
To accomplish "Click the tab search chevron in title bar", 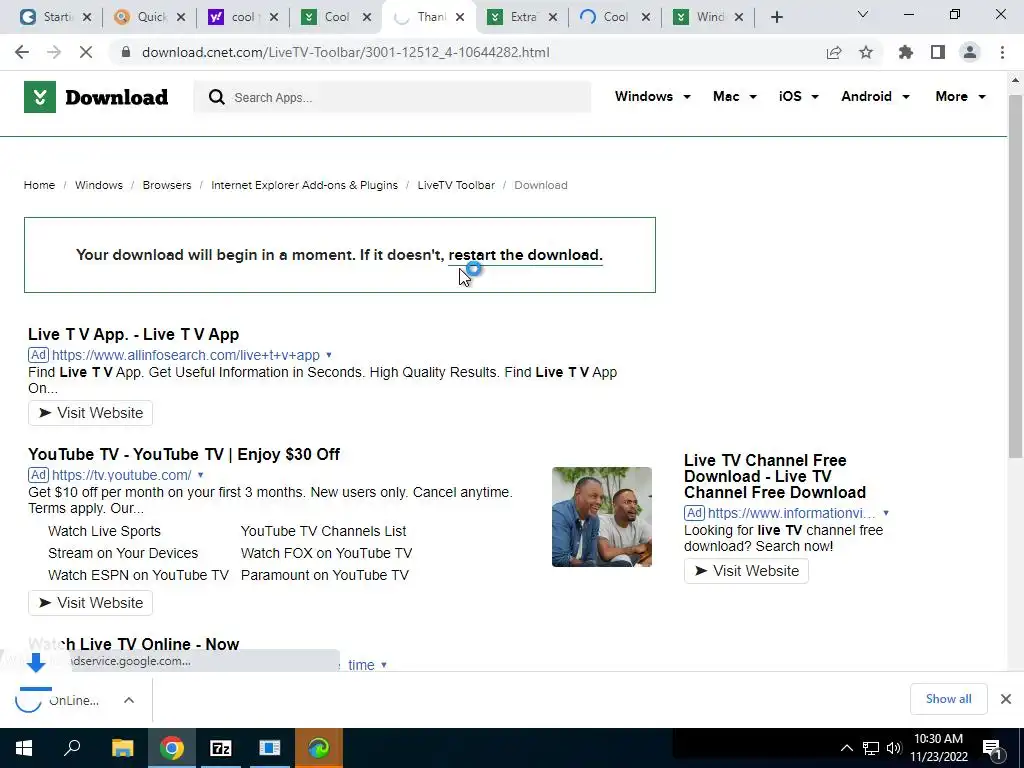I will (863, 14).
